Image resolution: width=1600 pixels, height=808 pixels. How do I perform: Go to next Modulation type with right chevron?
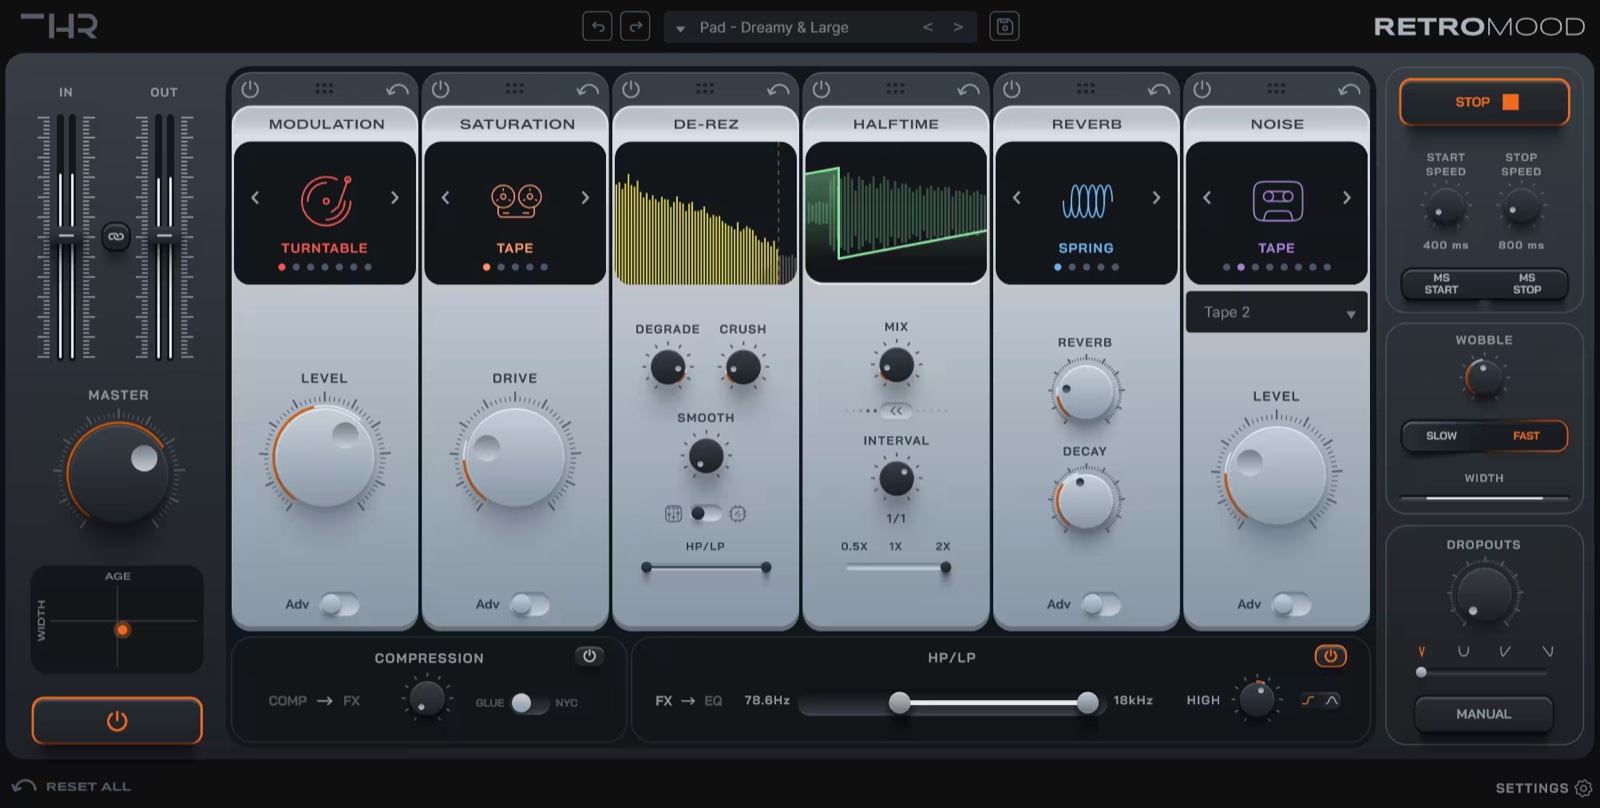point(395,198)
